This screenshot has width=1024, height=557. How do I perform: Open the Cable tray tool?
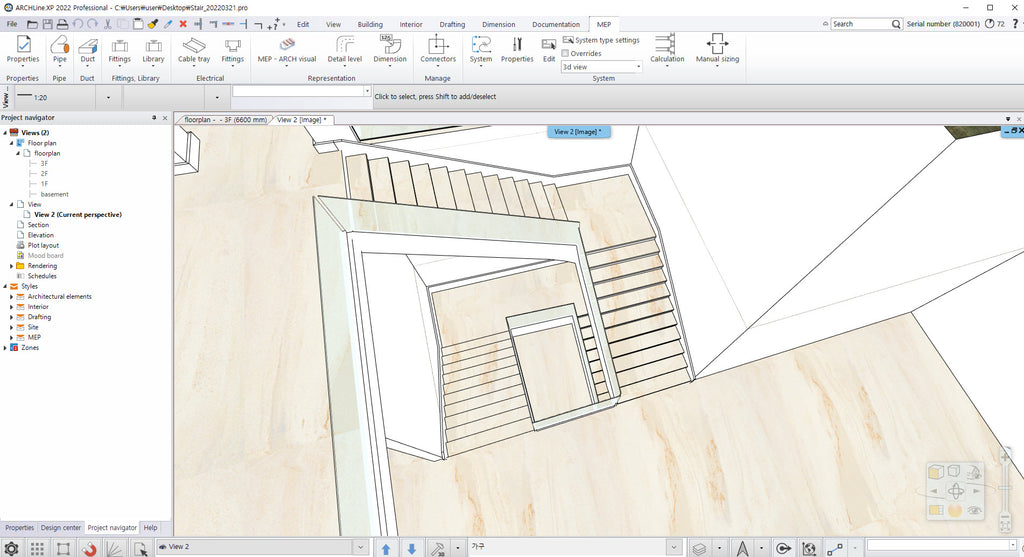click(x=194, y=46)
